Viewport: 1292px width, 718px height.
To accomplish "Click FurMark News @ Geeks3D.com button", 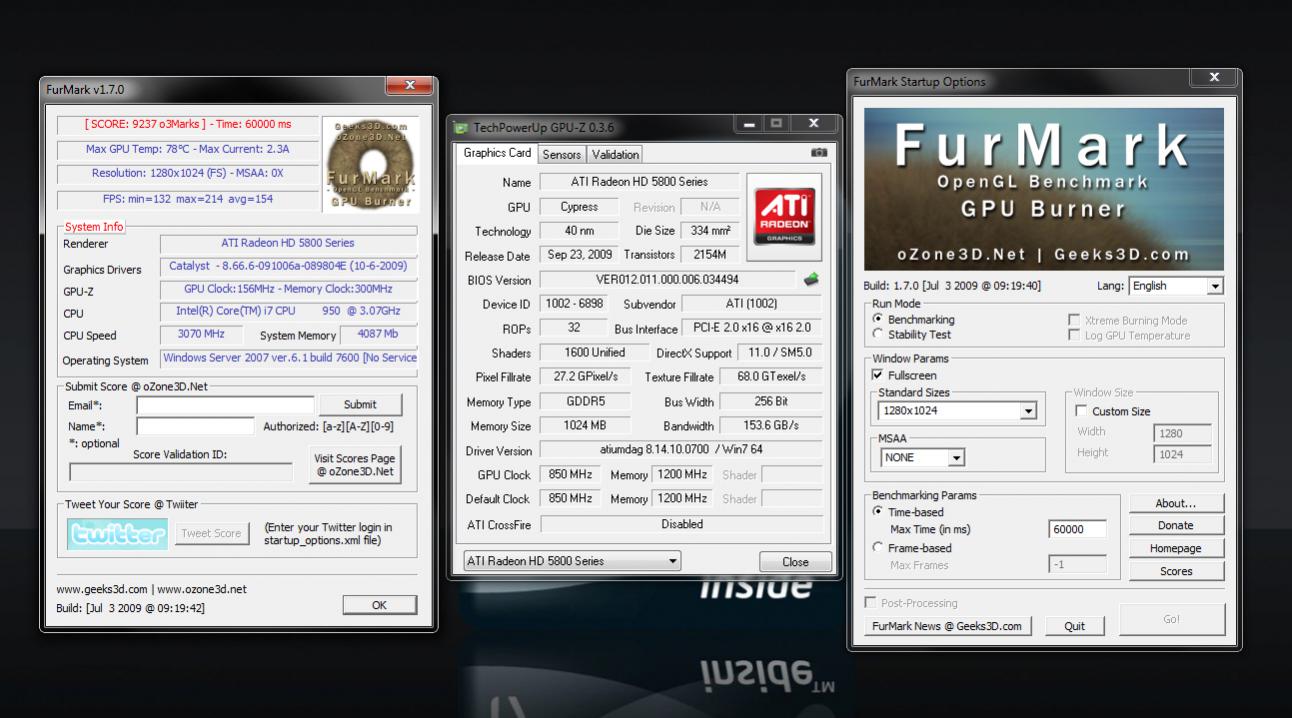I will tap(947, 626).
